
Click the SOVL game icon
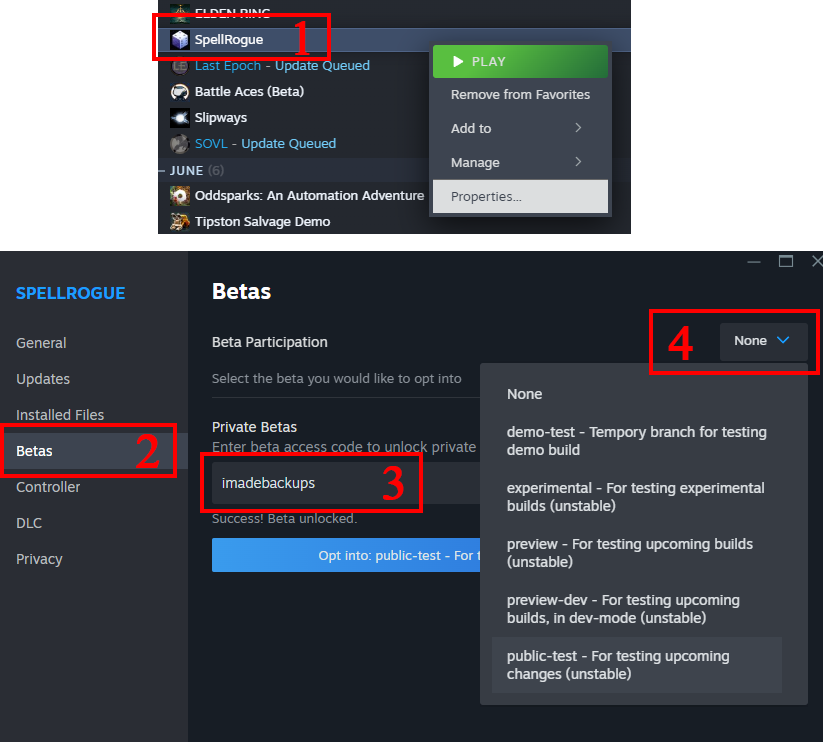coord(180,144)
